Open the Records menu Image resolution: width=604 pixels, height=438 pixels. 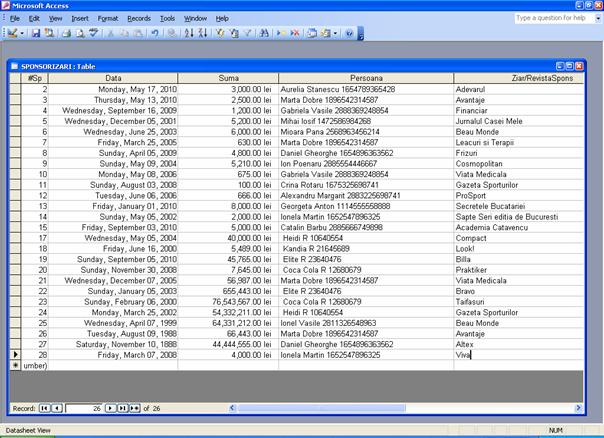pyautogui.click(x=139, y=18)
